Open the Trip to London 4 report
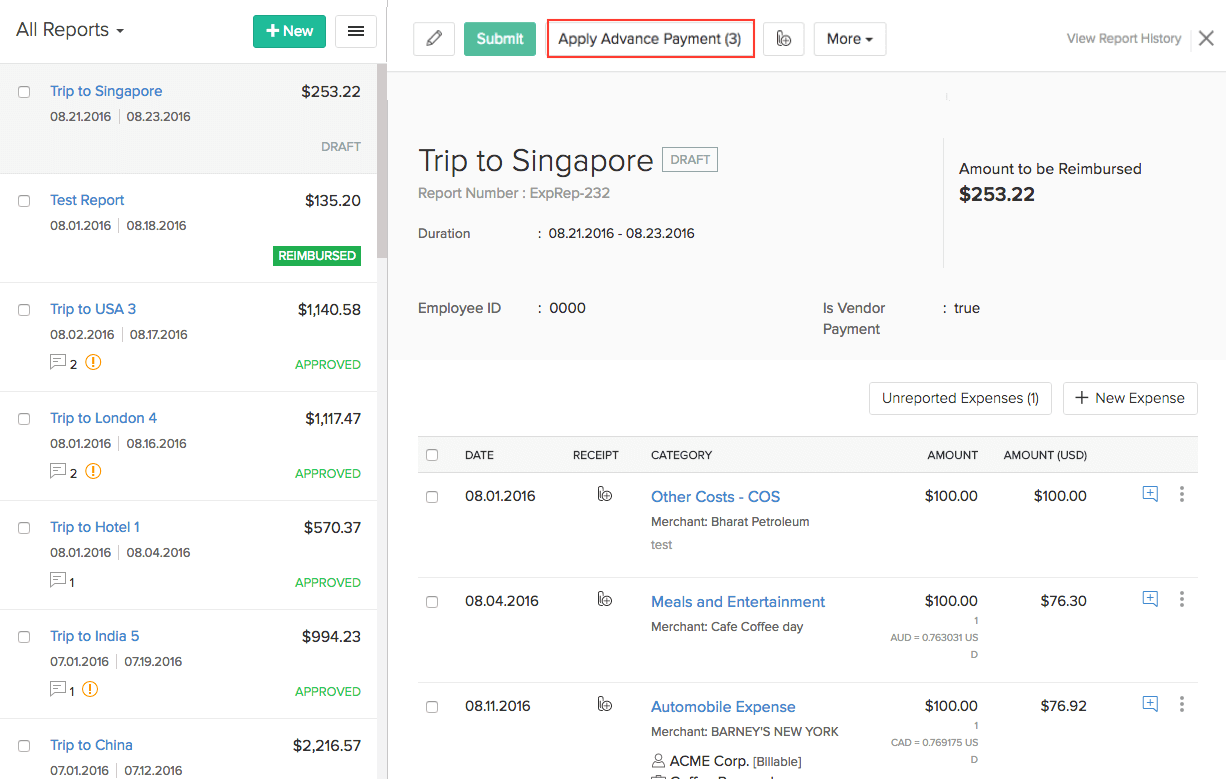The width and height of the screenshot is (1226, 779). coord(103,418)
